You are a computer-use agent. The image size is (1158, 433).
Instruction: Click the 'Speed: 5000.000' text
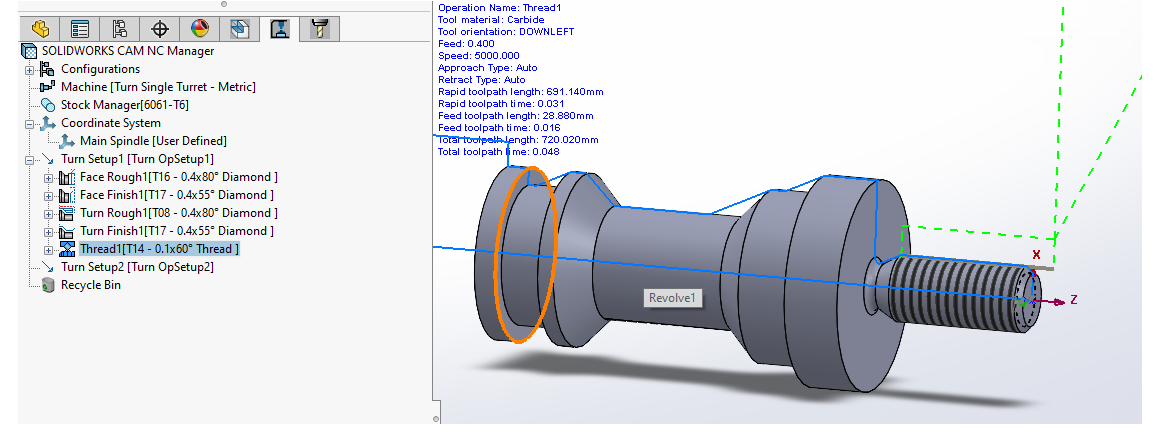click(x=479, y=55)
